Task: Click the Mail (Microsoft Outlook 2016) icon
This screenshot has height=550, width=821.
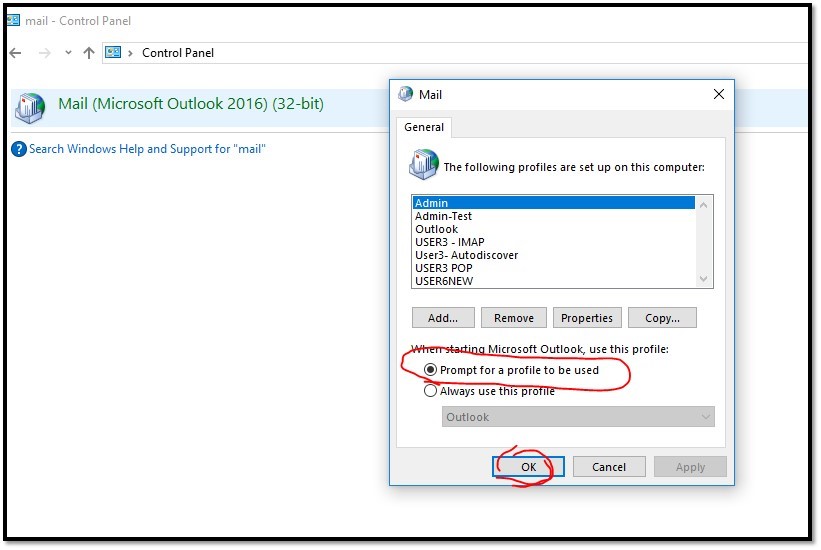Action: coord(30,107)
